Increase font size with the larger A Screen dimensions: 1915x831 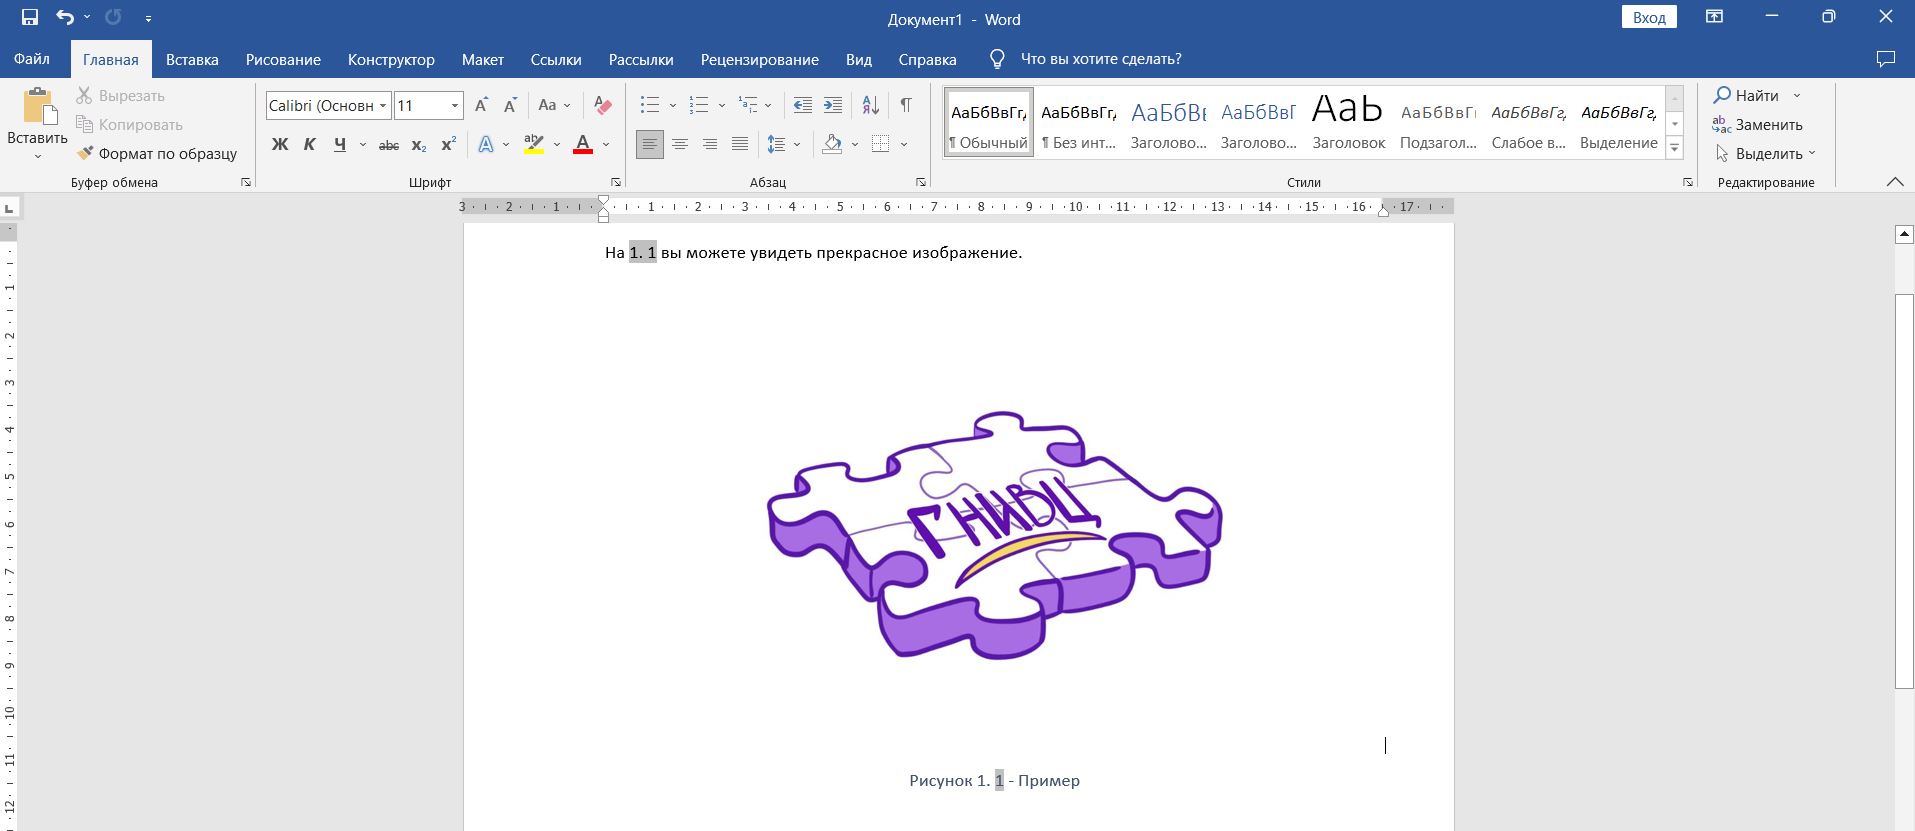[x=481, y=105]
